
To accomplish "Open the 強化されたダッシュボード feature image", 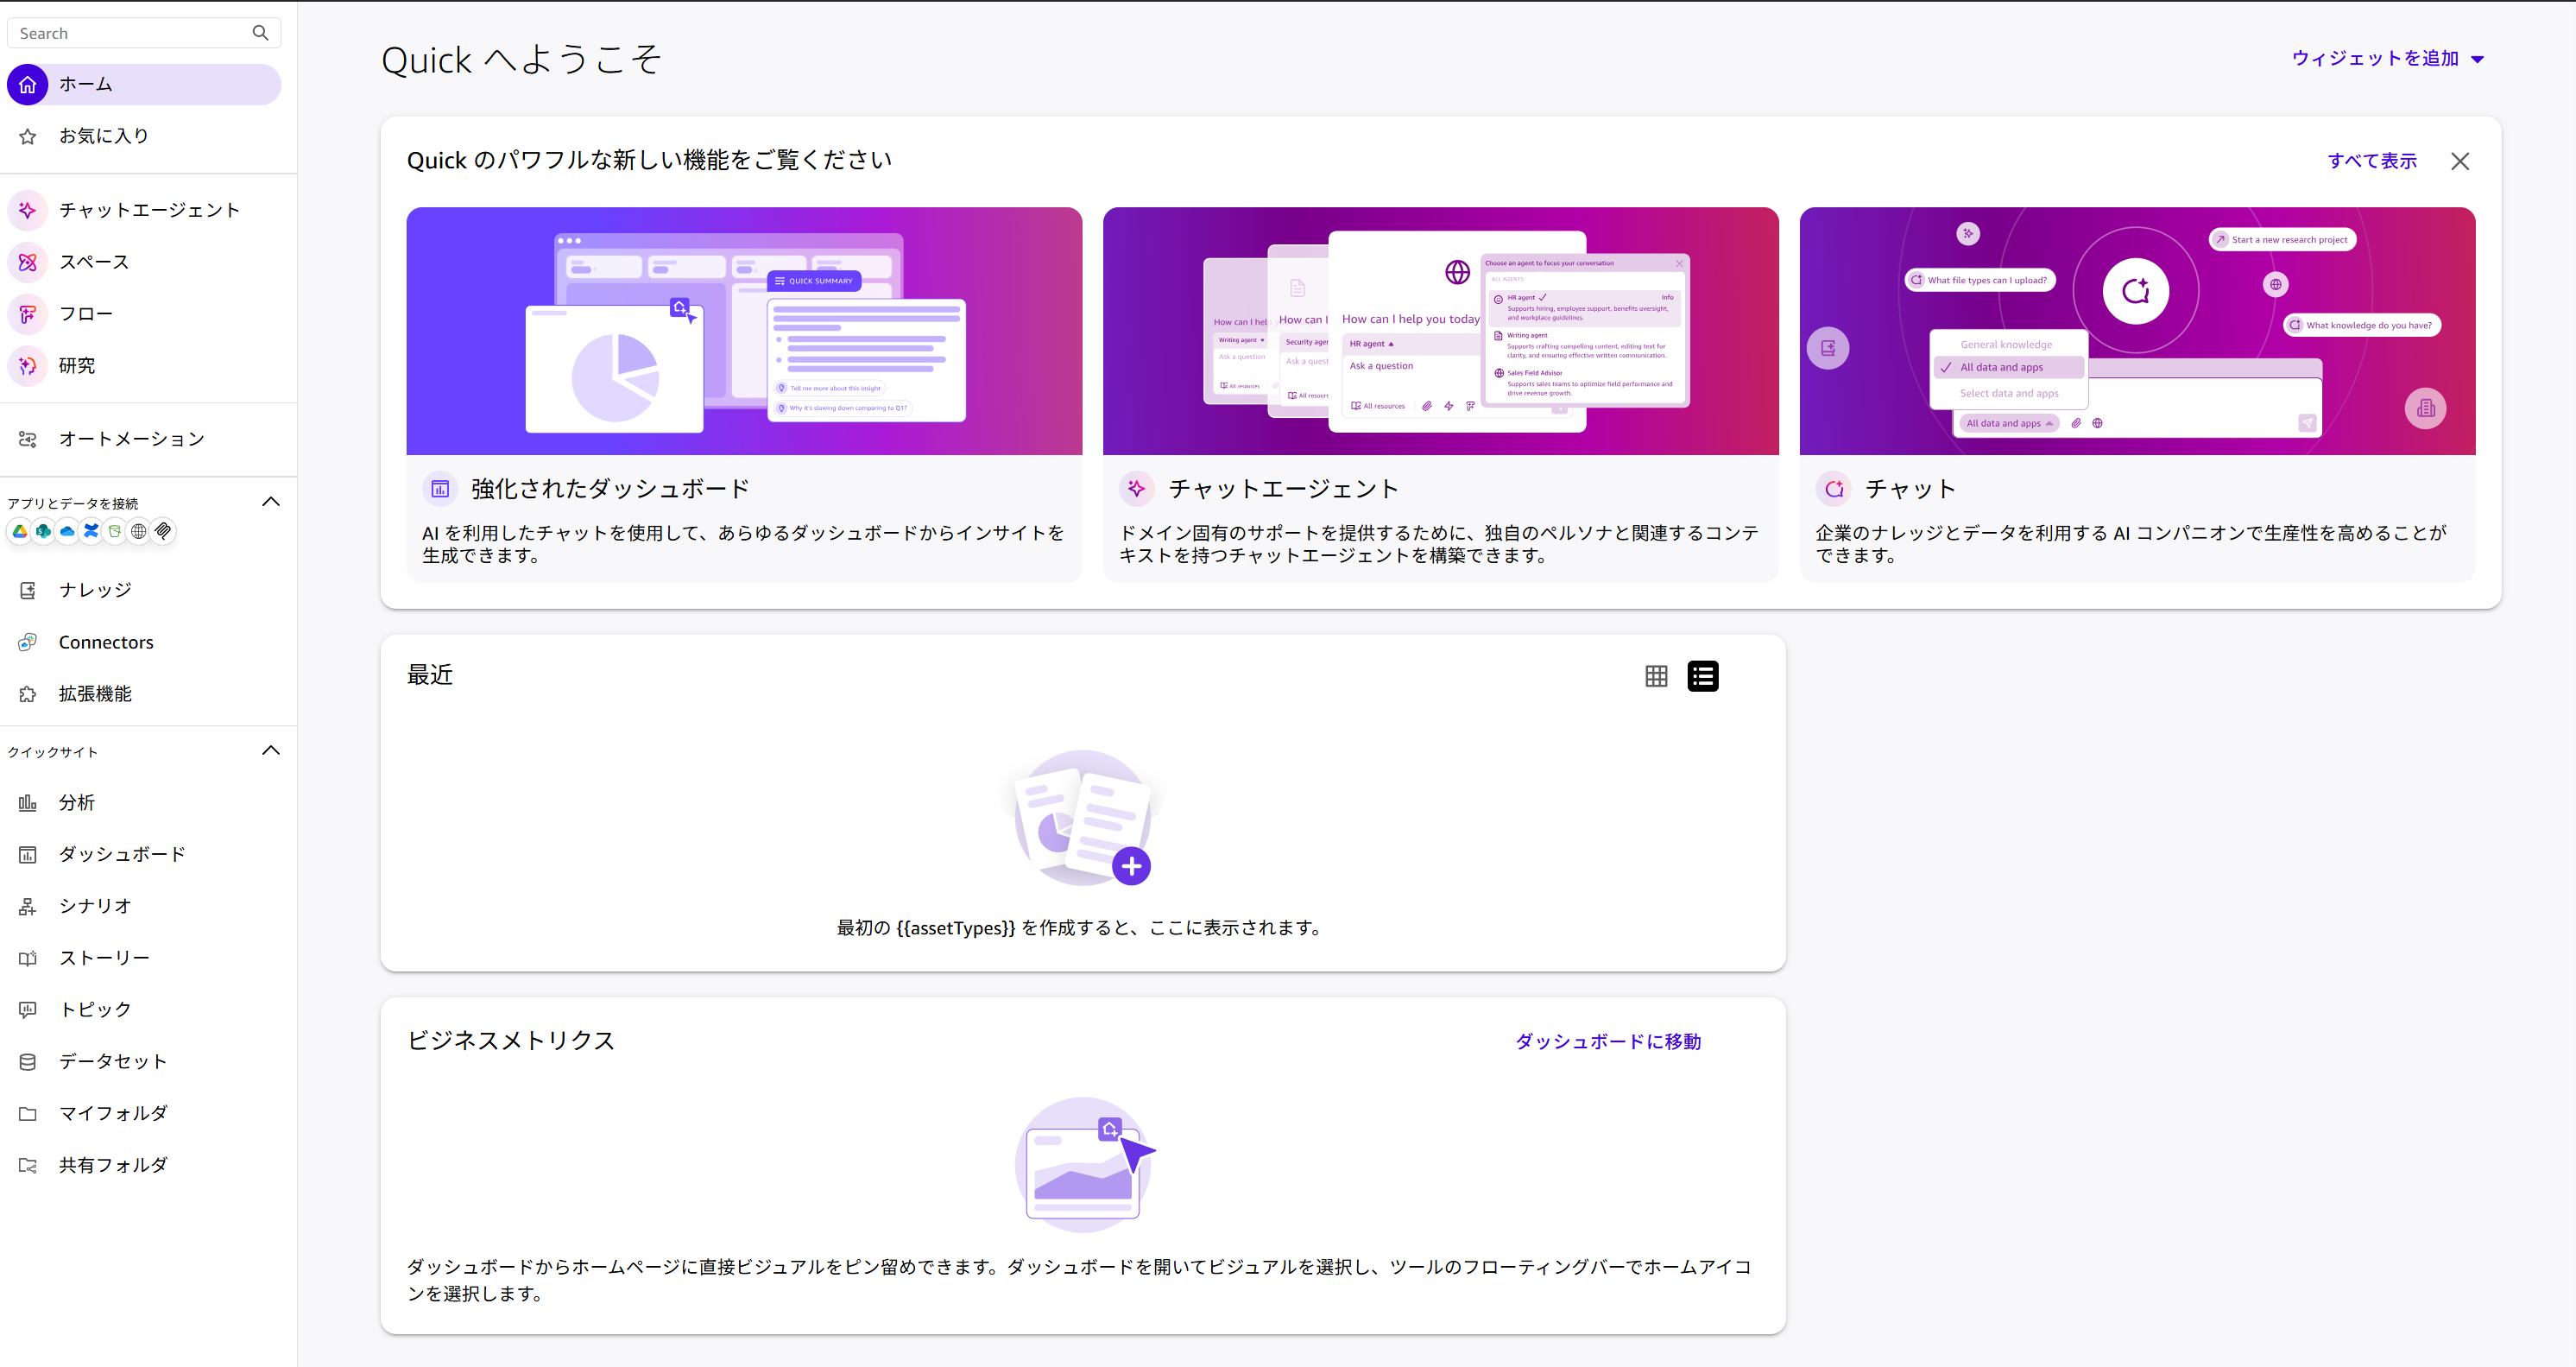I will point(744,331).
